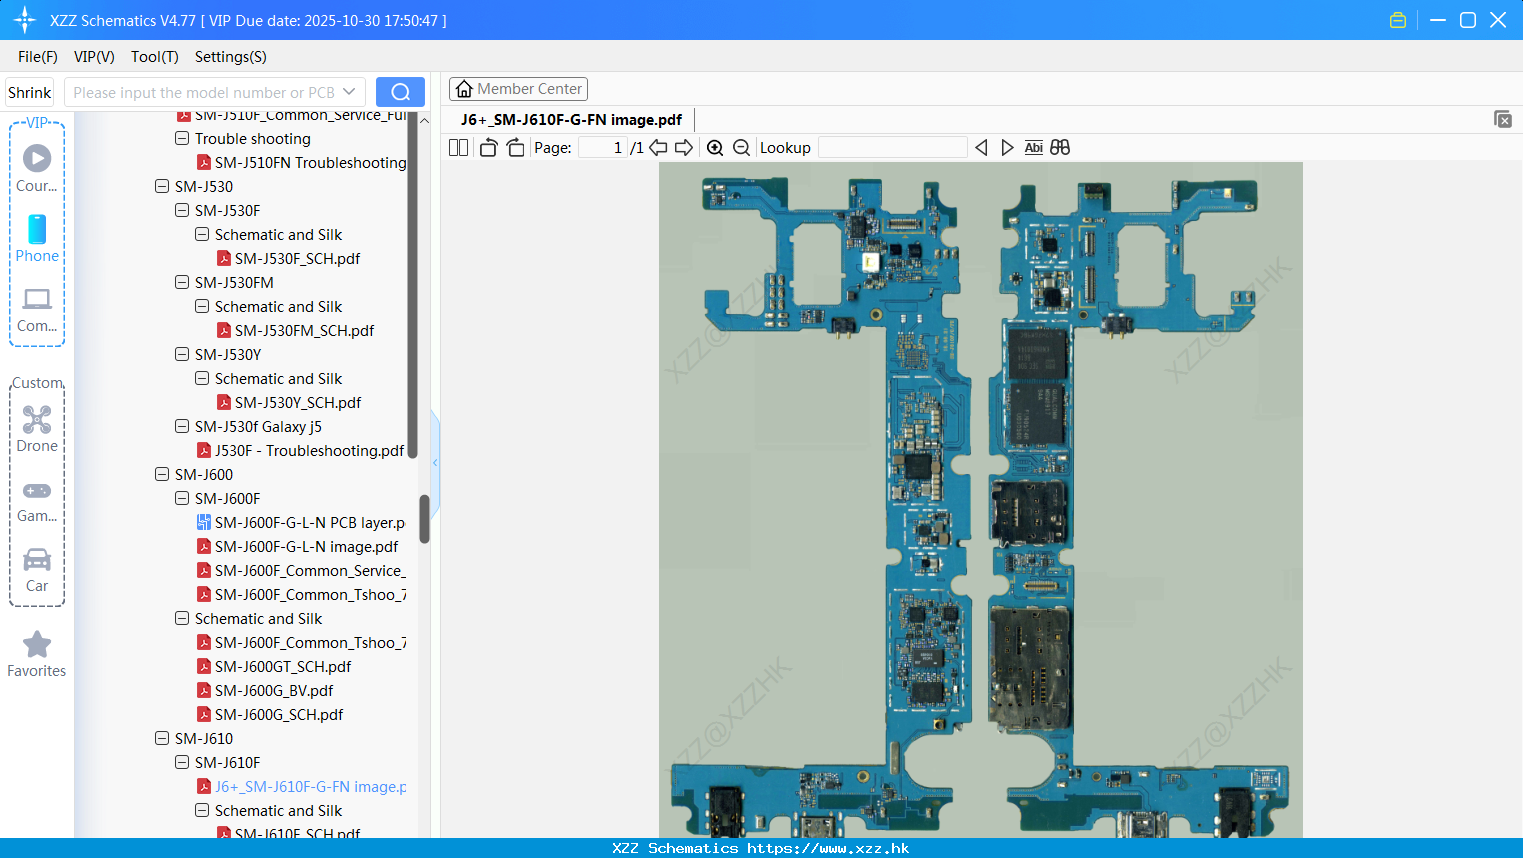Click the model number search field
Image resolution: width=1523 pixels, height=858 pixels.
pos(204,92)
